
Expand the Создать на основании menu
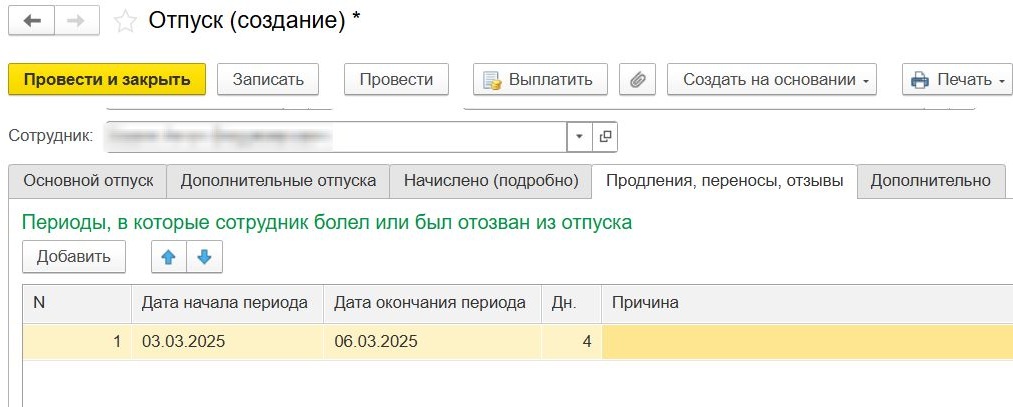coord(772,79)
